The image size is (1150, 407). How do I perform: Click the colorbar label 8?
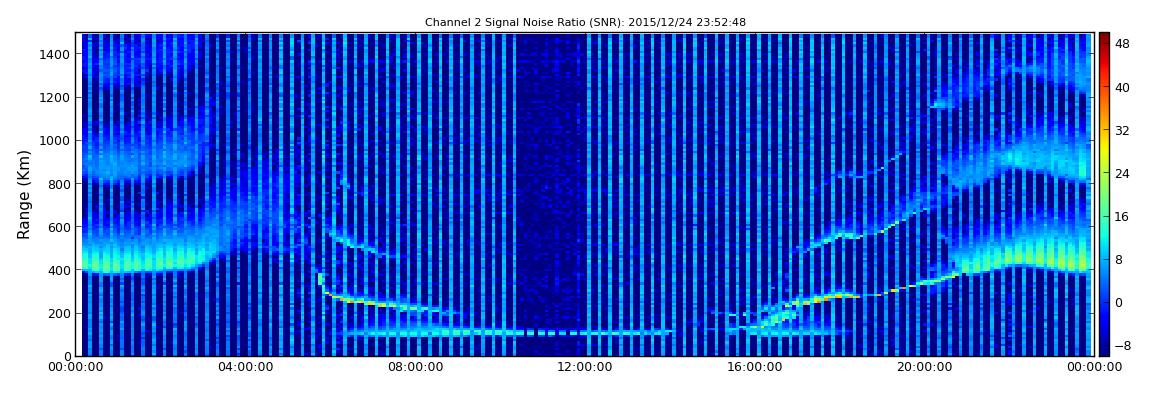(x=1120, y=260)
